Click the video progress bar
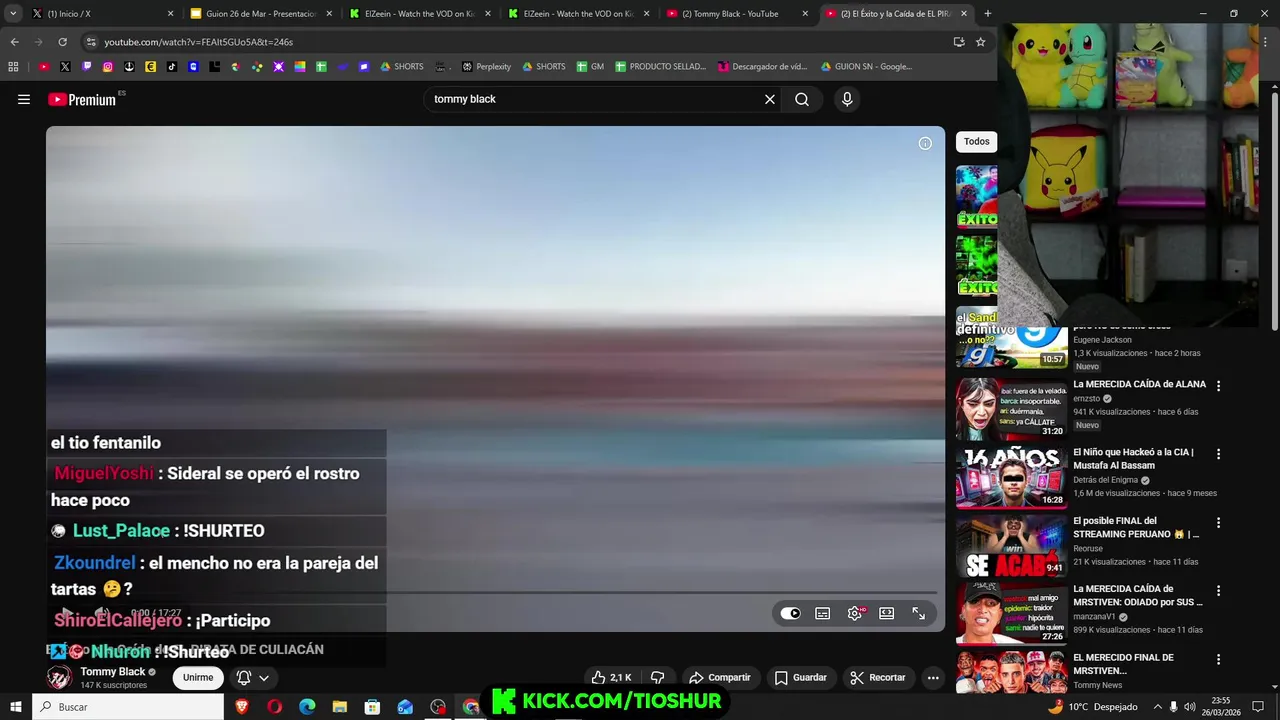This screenshot has width=1280, height=720. [495, 593]
